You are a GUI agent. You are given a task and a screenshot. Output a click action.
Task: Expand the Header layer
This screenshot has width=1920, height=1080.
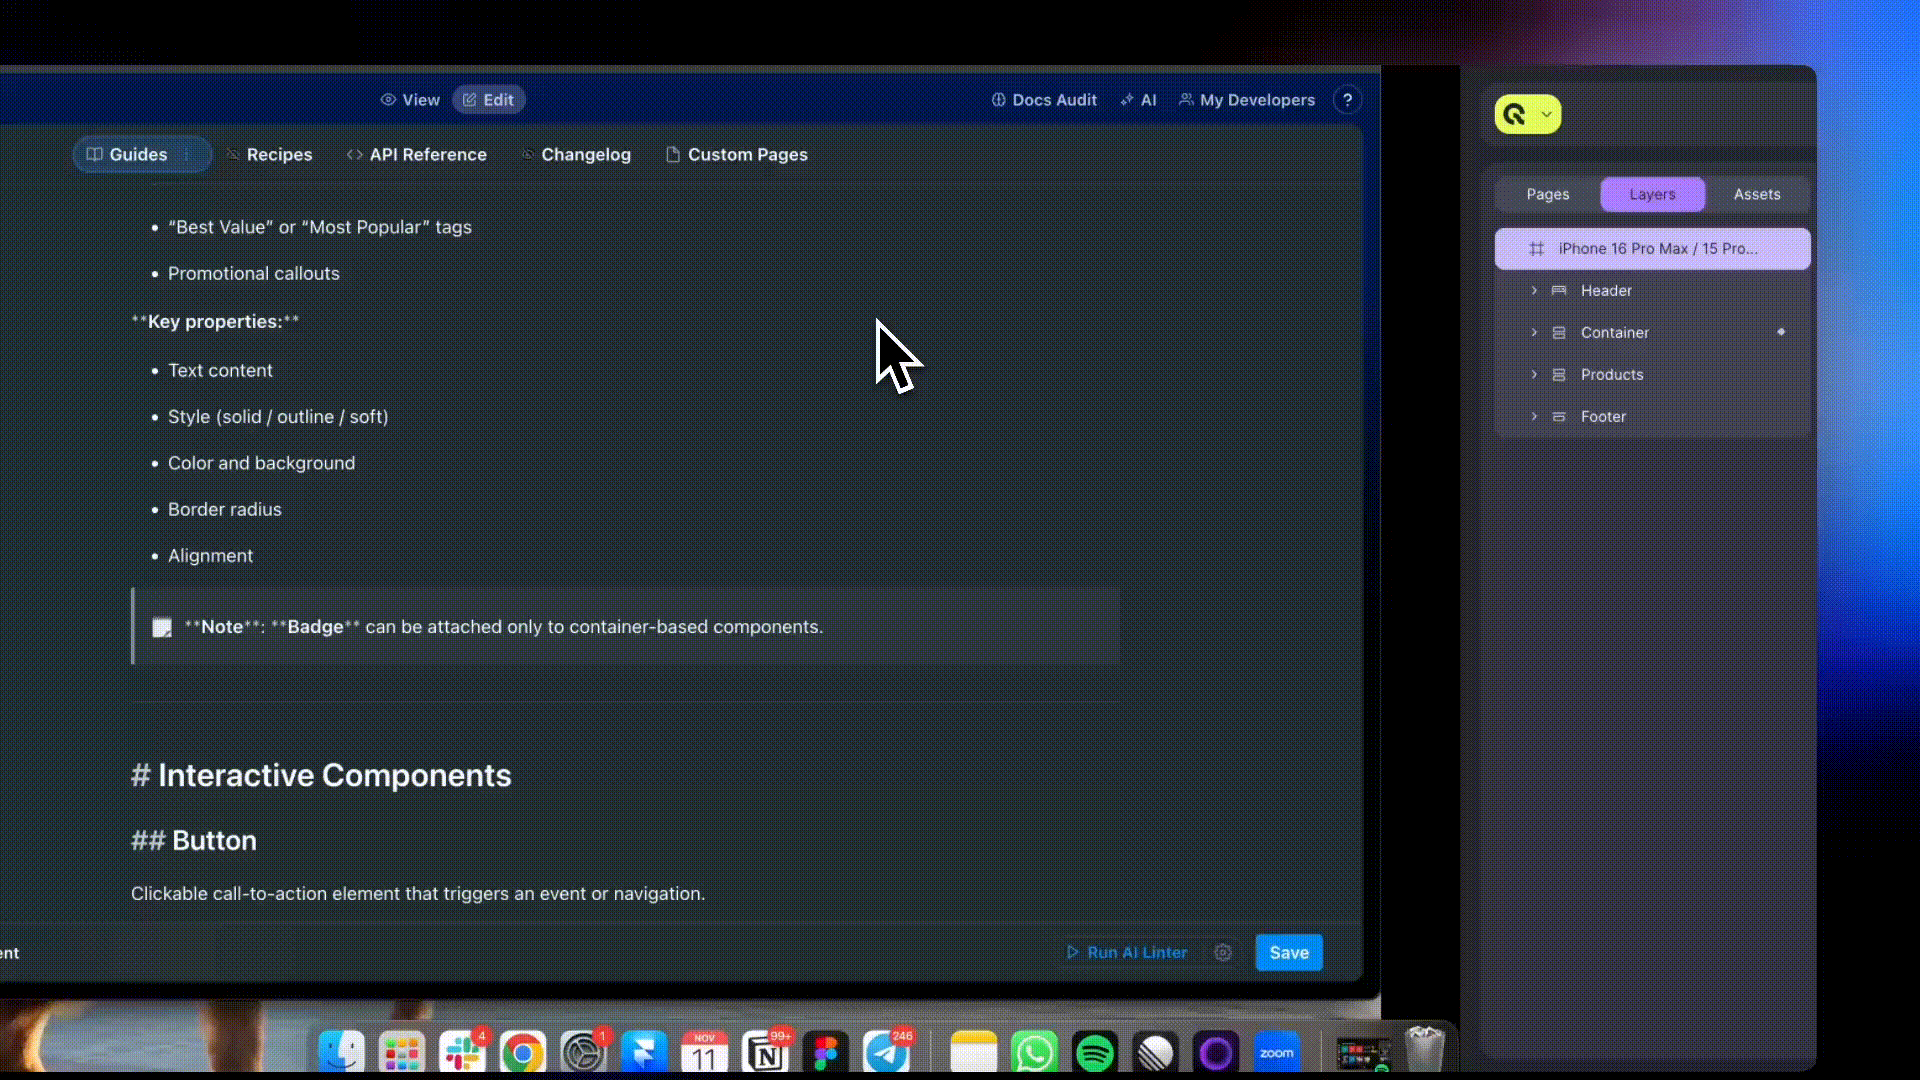(x=1534, y=291)
